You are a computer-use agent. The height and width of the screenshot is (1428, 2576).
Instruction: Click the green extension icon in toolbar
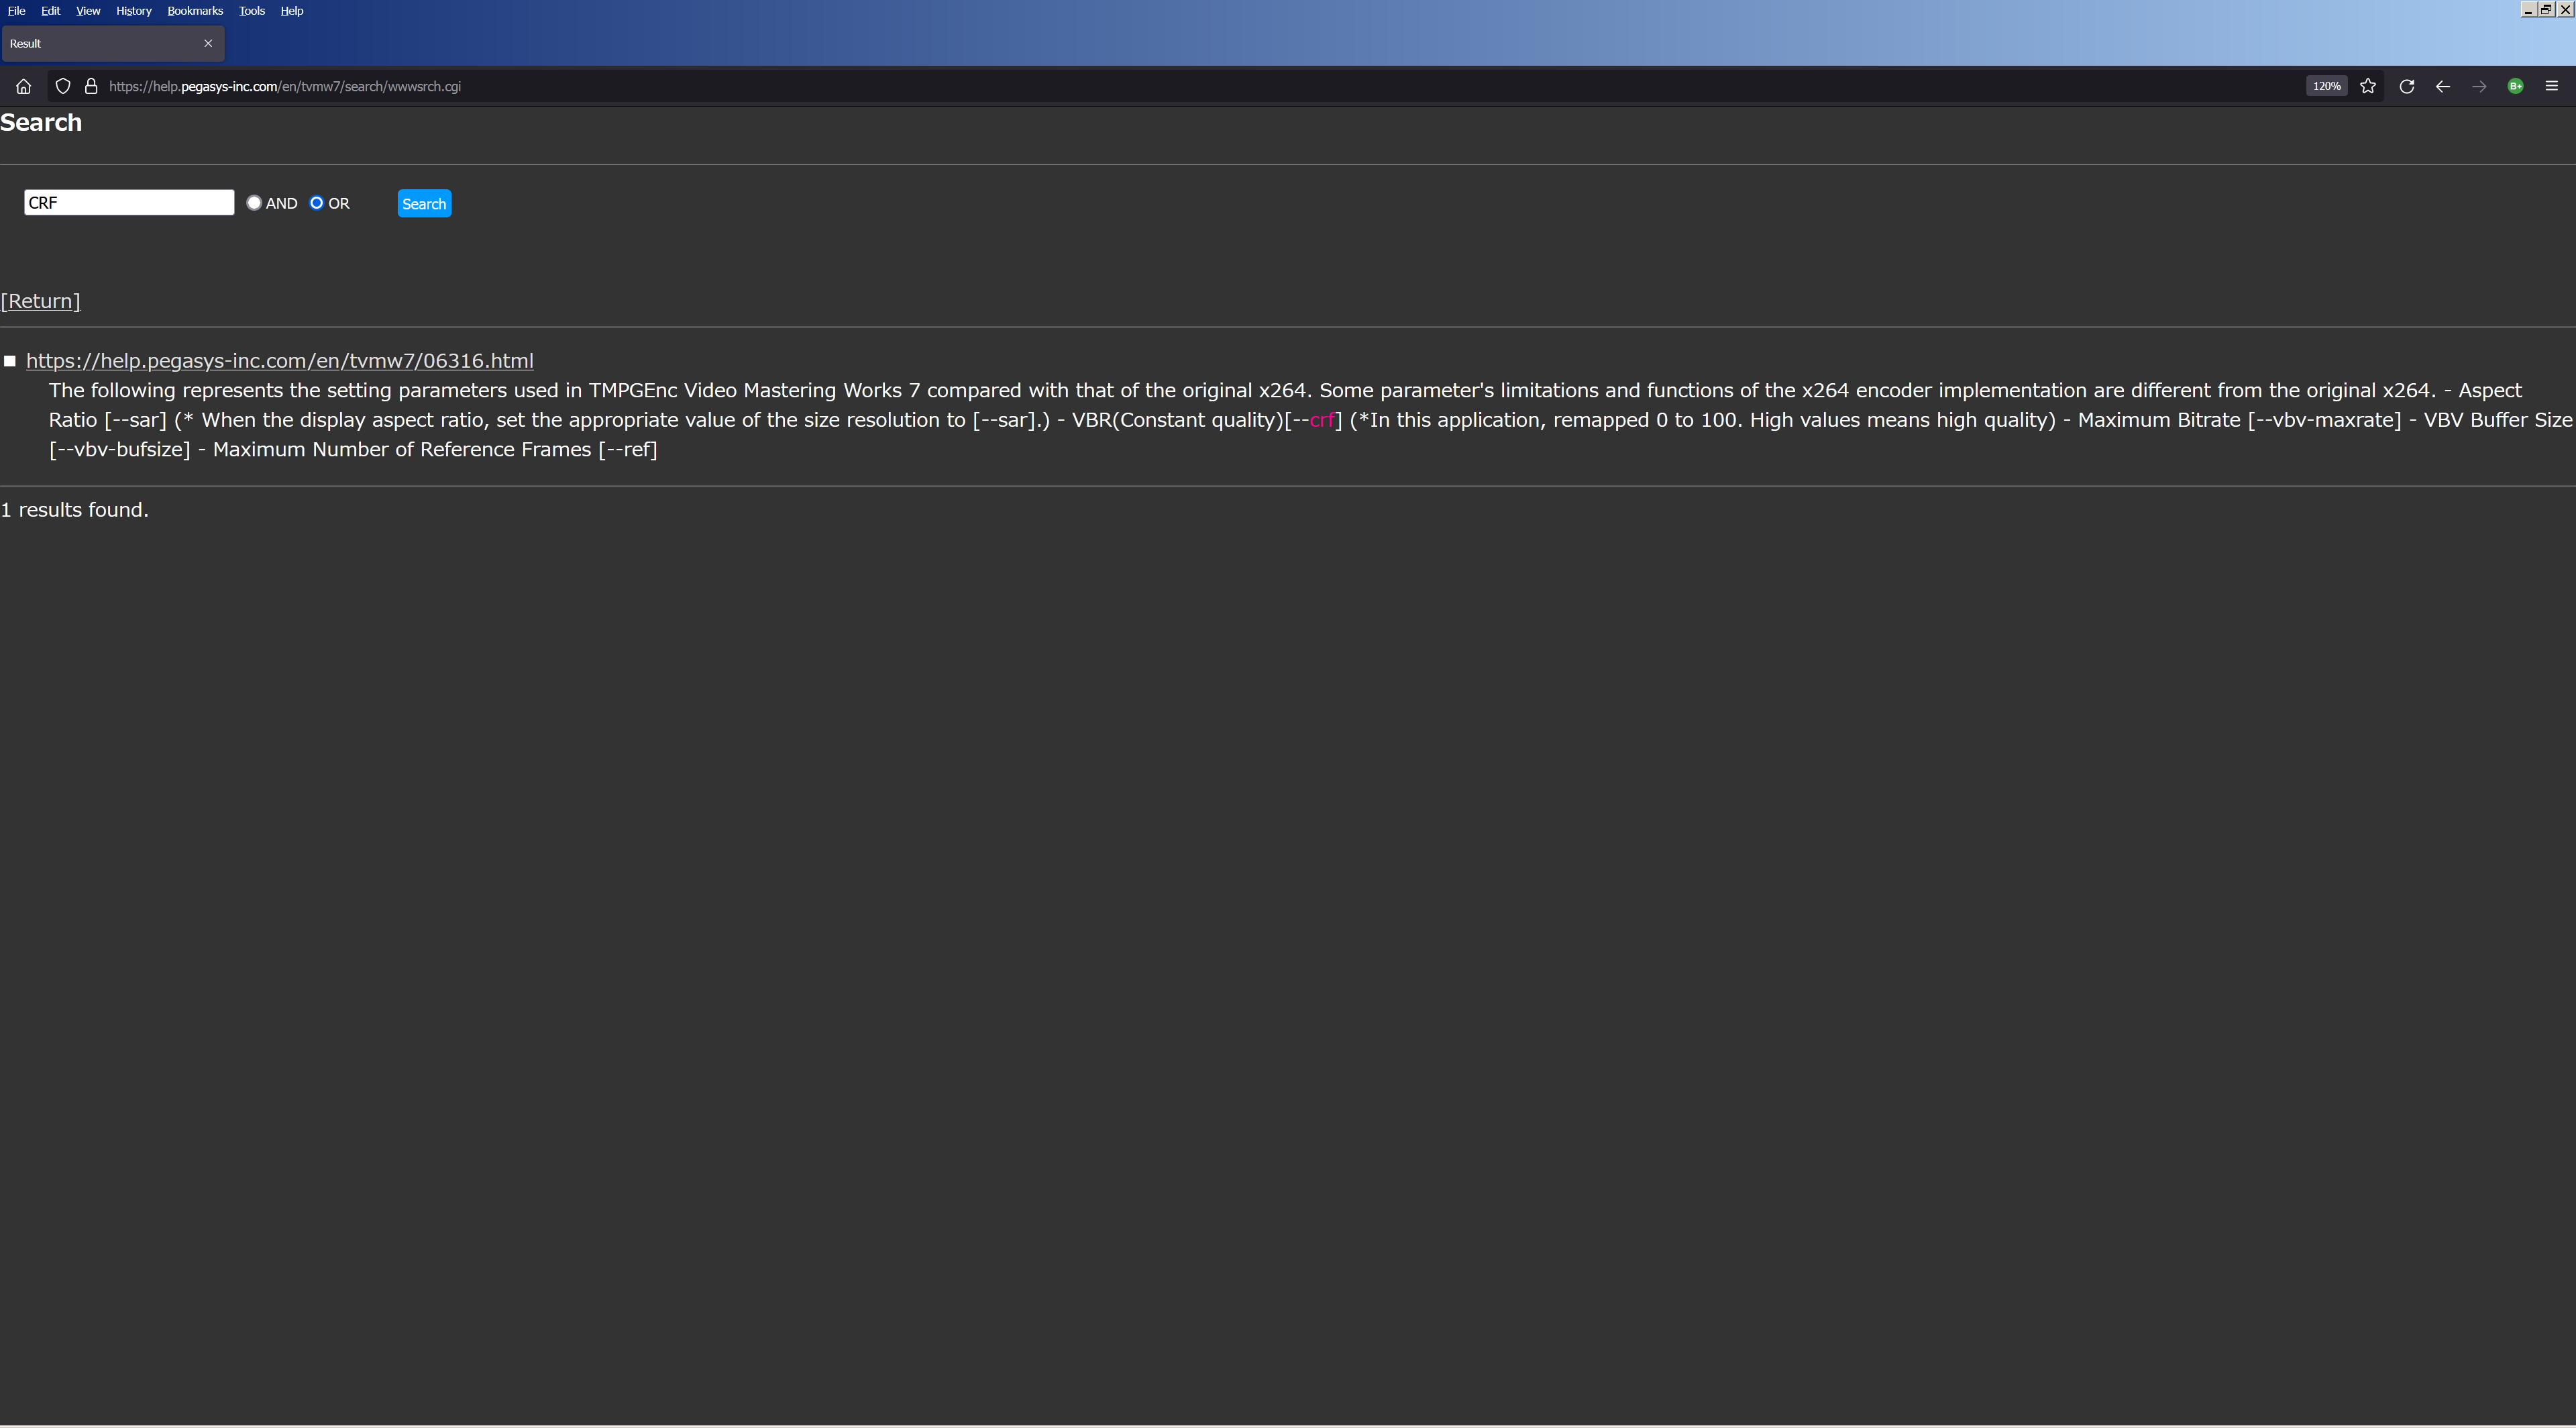click(2515, 86)
